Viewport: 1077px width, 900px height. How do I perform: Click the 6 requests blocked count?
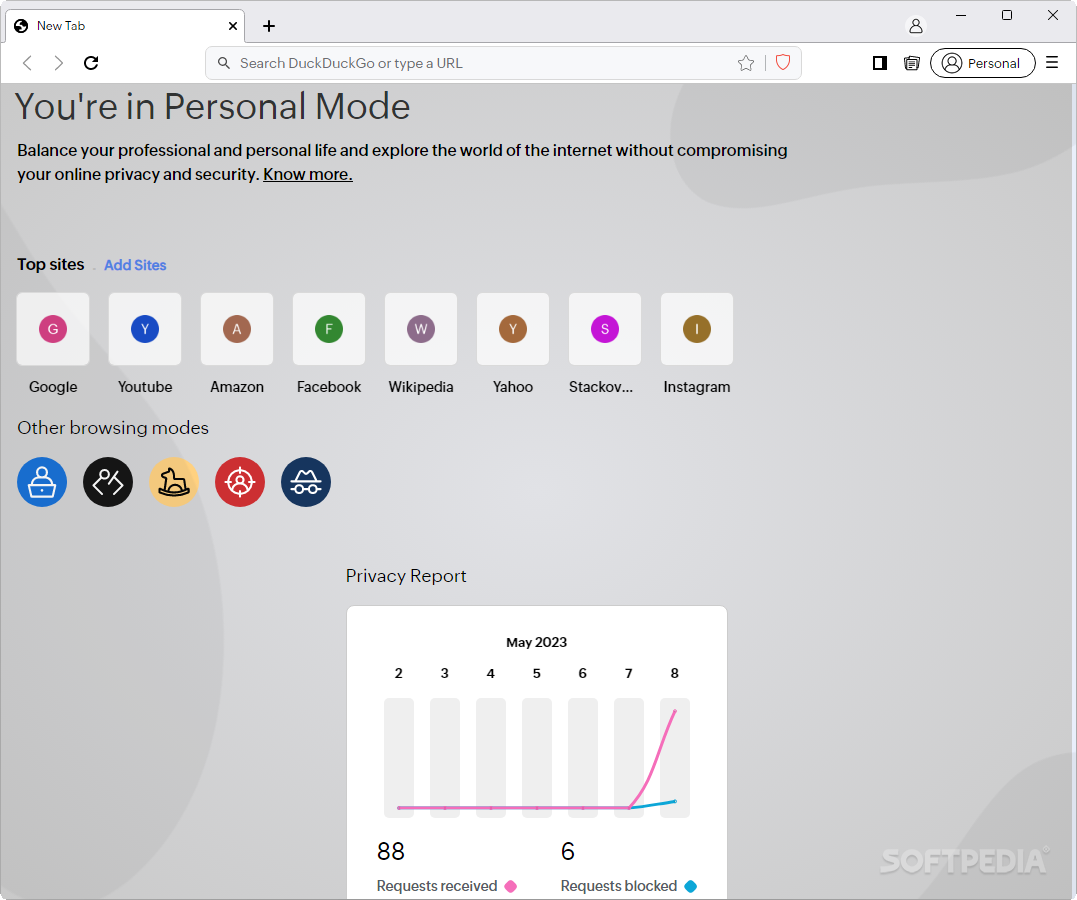[x=567, y=852]
